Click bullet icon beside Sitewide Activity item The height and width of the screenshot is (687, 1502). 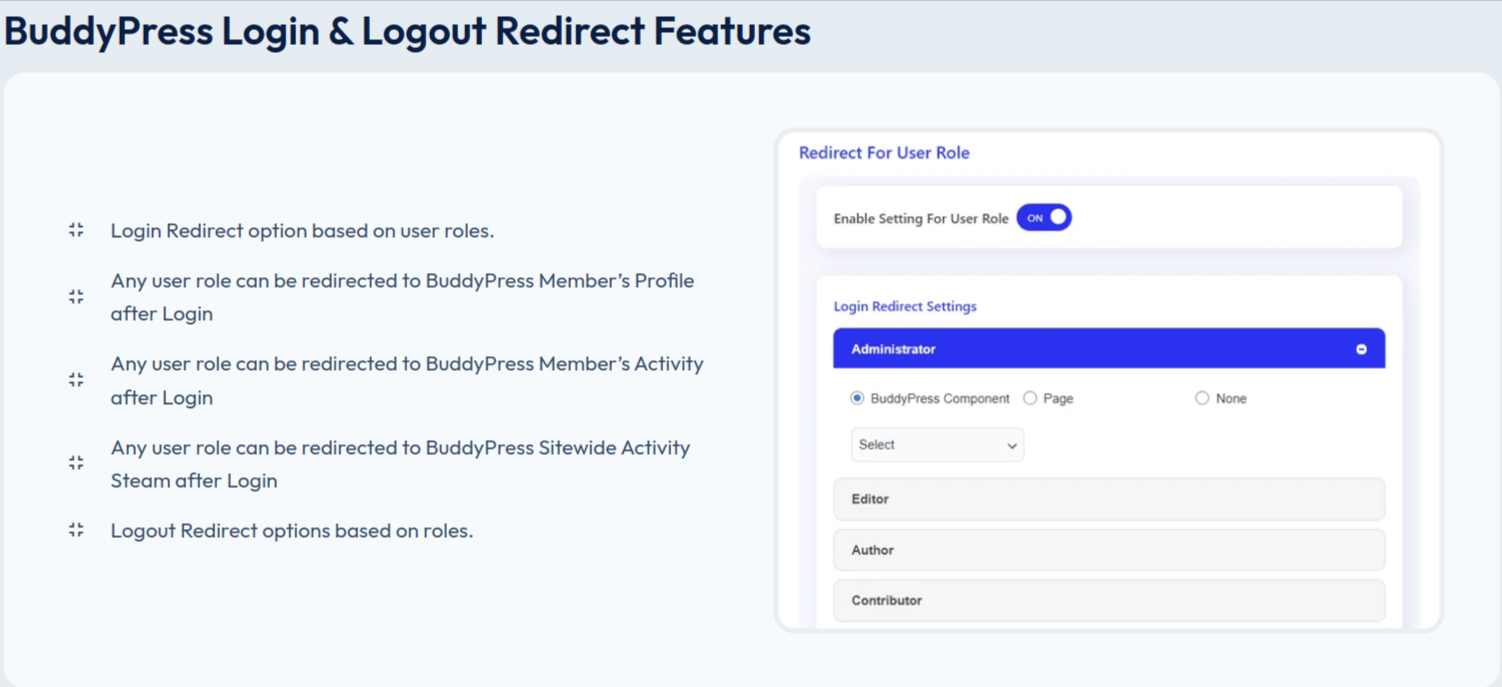tap(76, 463)
